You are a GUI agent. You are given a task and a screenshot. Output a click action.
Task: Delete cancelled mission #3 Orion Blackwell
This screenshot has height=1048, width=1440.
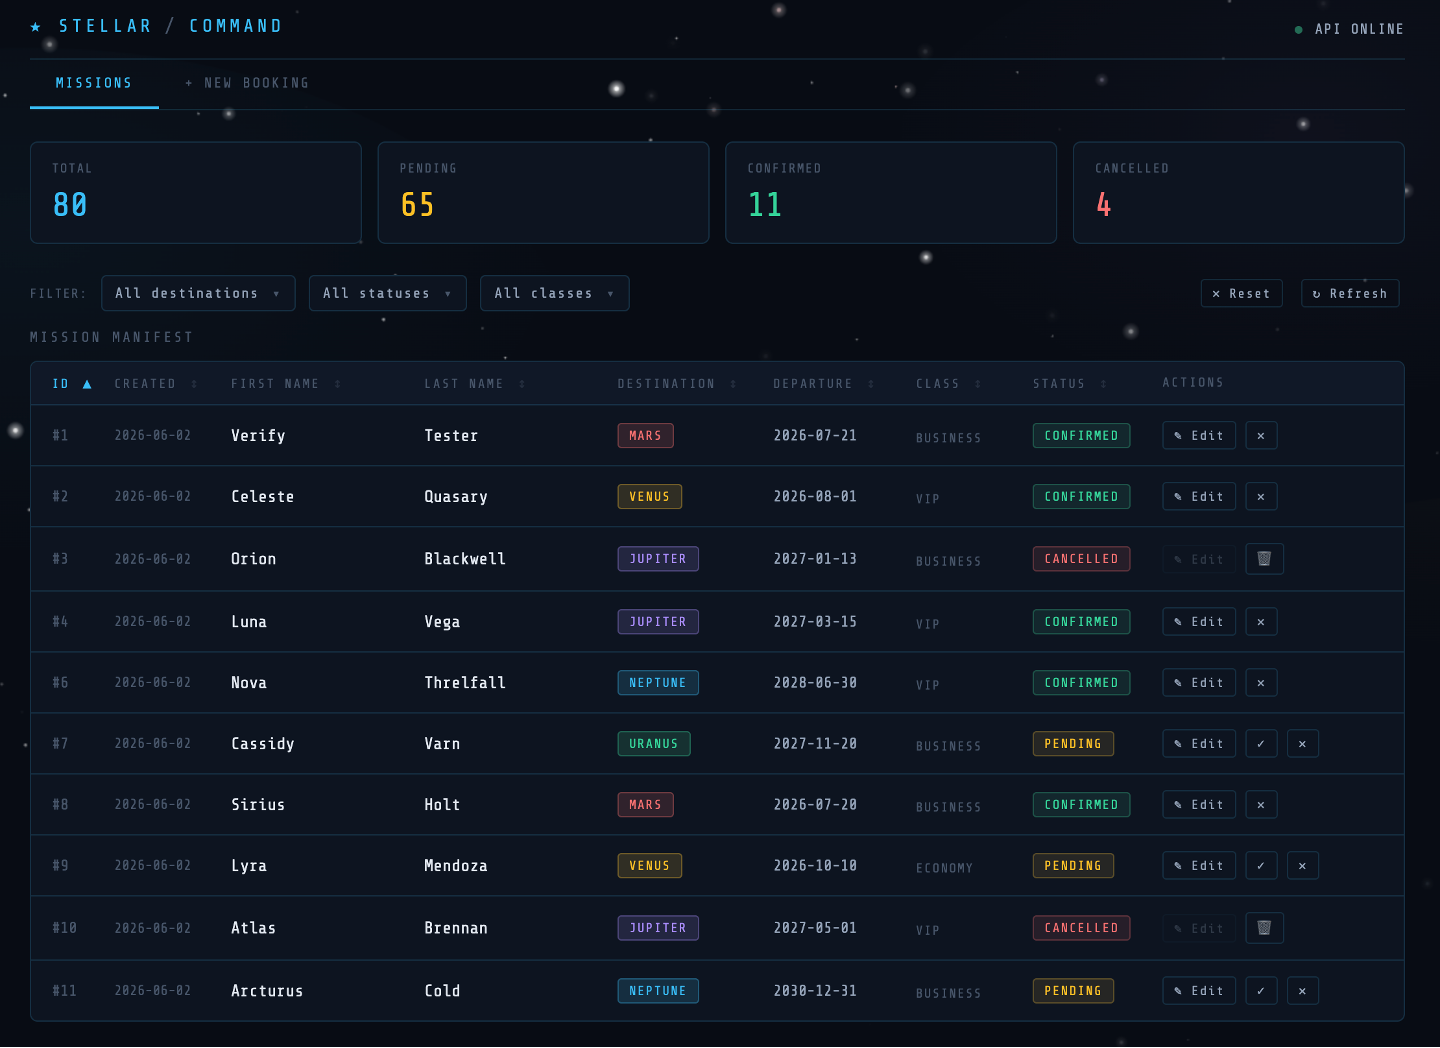pyautogui.click(x=1264, y=559)
